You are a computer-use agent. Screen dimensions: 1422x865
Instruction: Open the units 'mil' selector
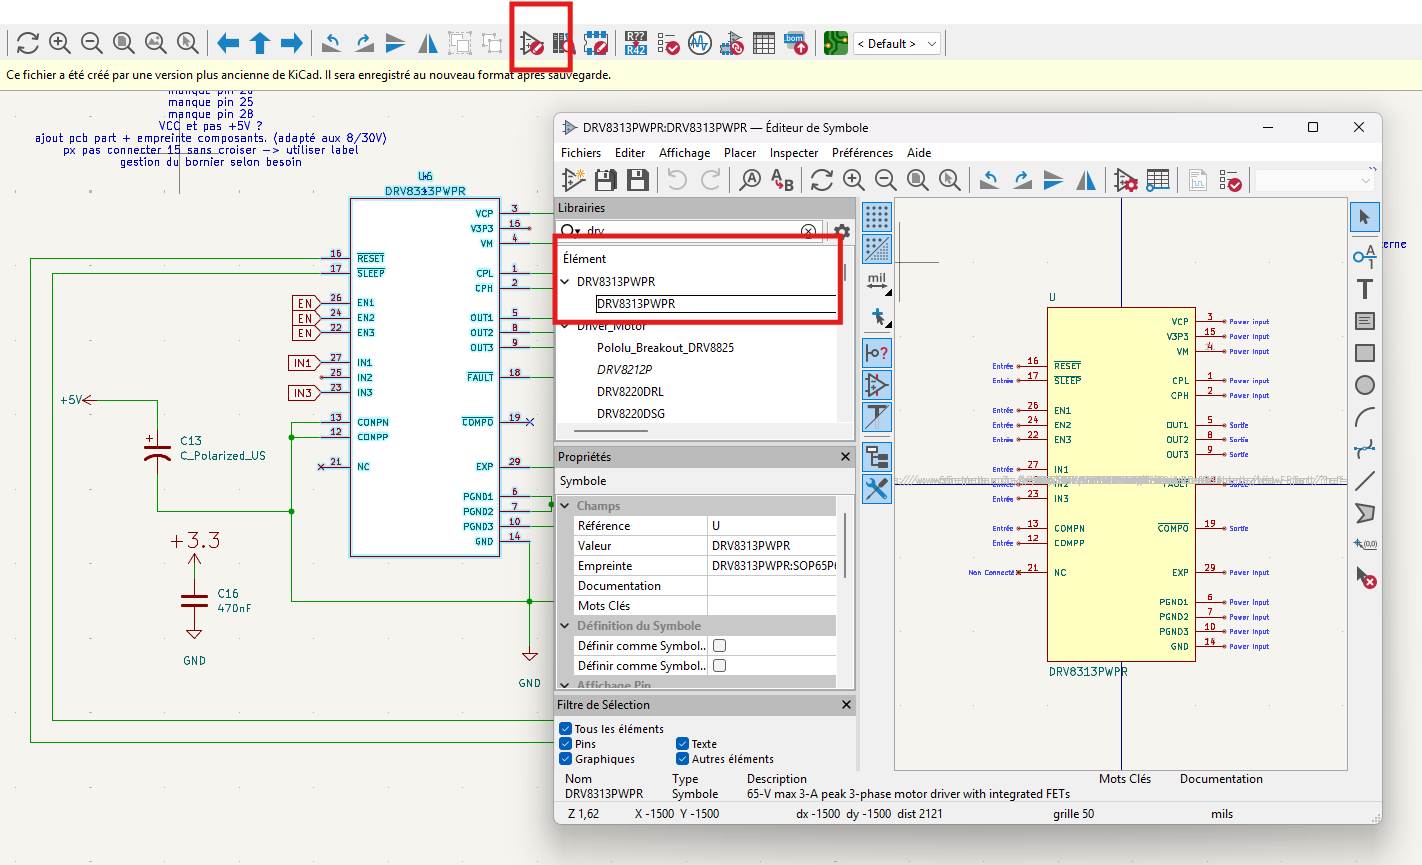tap(877, 282)
